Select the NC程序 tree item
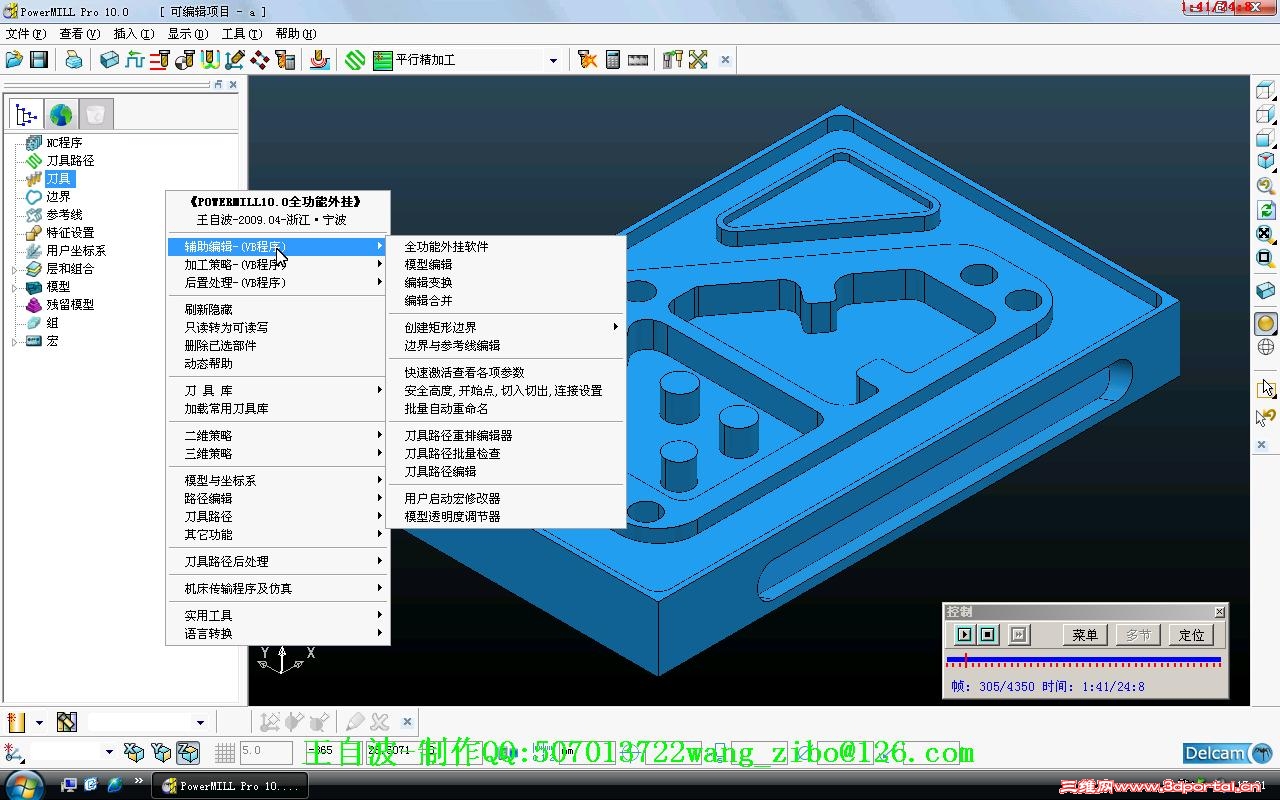Viewport: 1280px width, 800px height. [64, 143]
